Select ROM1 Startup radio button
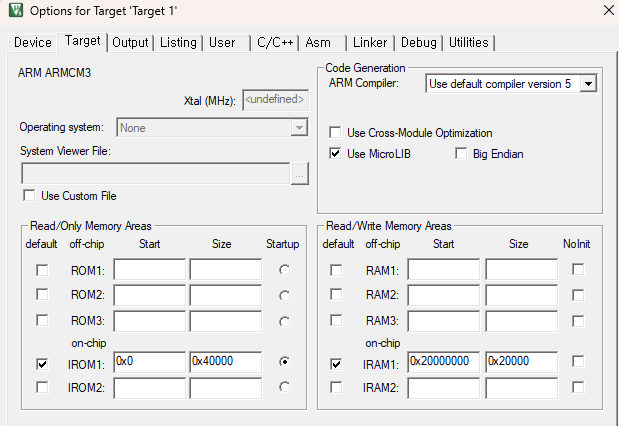The height and width of the screenshot is (426, 619). pos(284,270)
